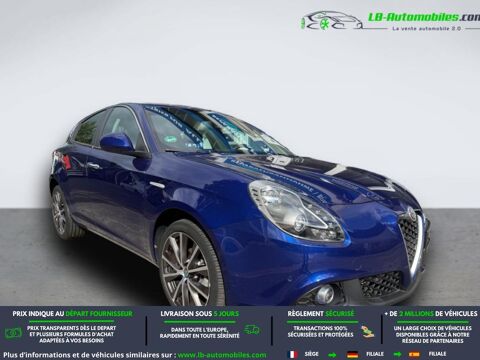
Task: Click the green arrow after SIÈGE
Action: pos(333,354)
